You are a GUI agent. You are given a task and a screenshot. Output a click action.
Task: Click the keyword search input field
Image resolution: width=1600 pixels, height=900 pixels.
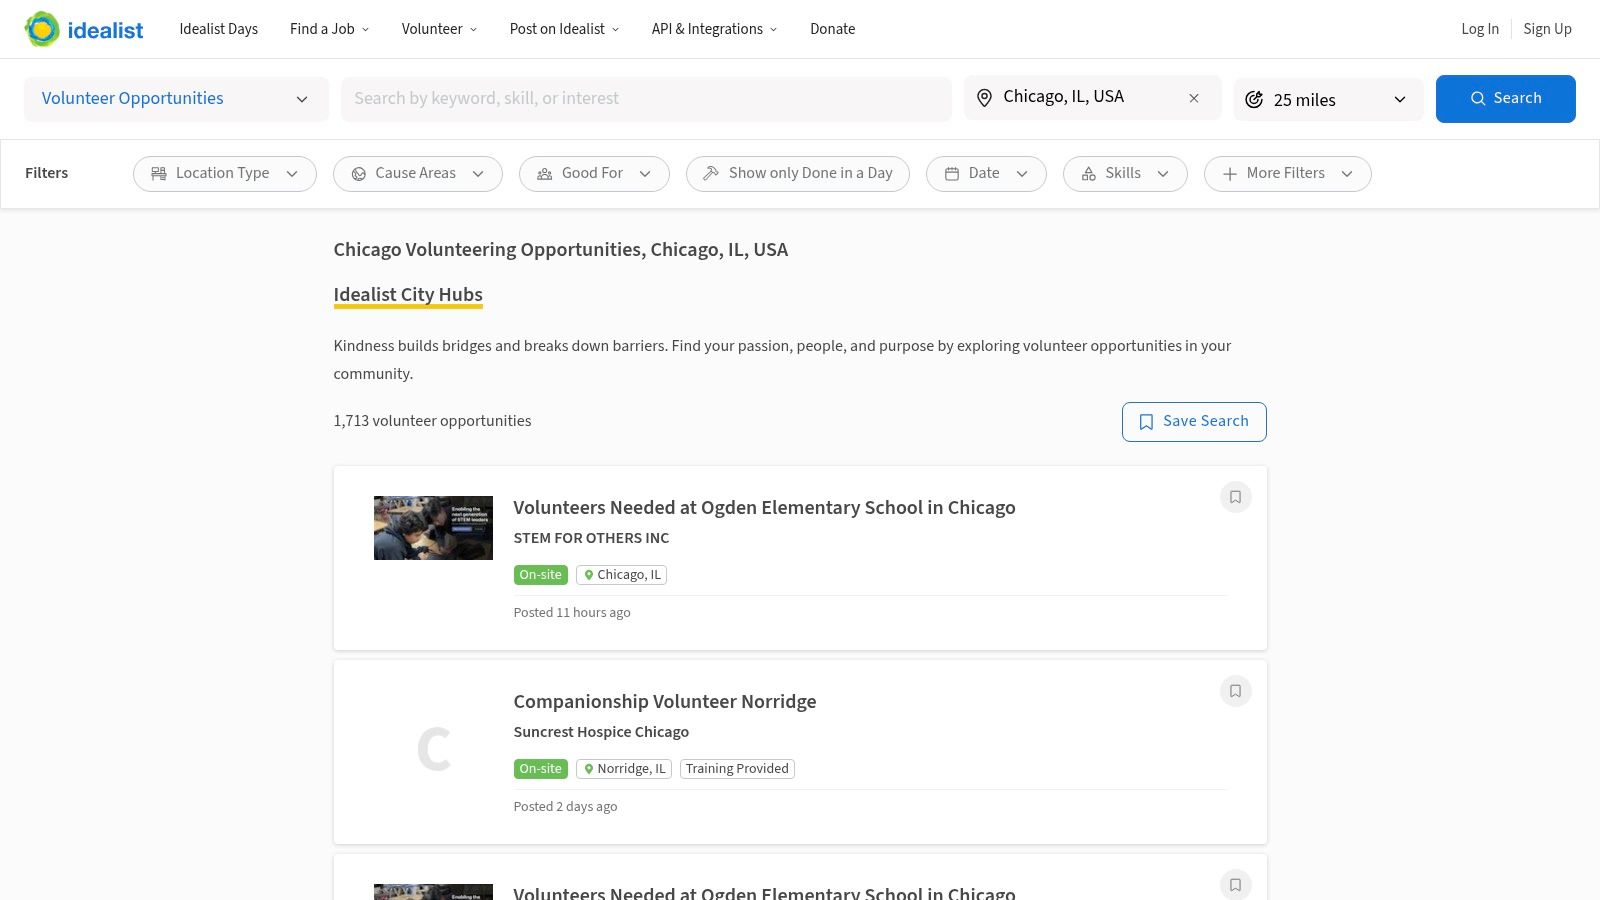point(646,99)
